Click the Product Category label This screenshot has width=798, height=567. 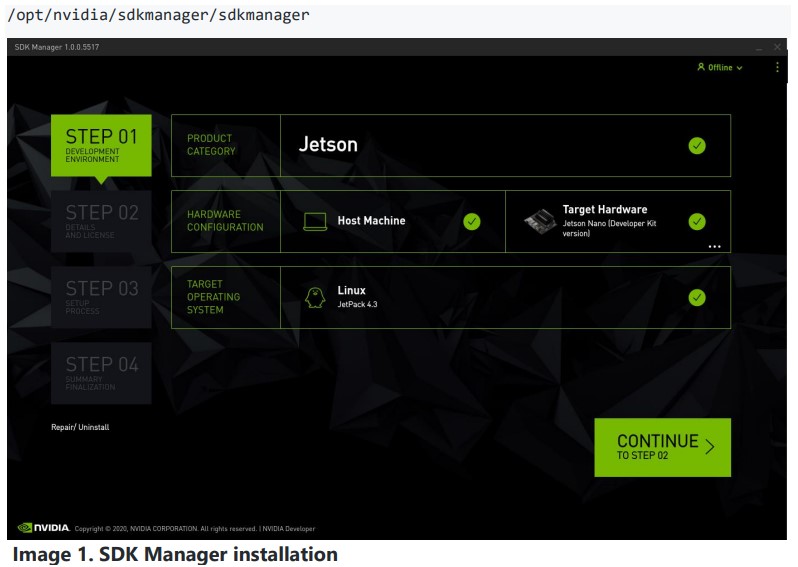211,145
